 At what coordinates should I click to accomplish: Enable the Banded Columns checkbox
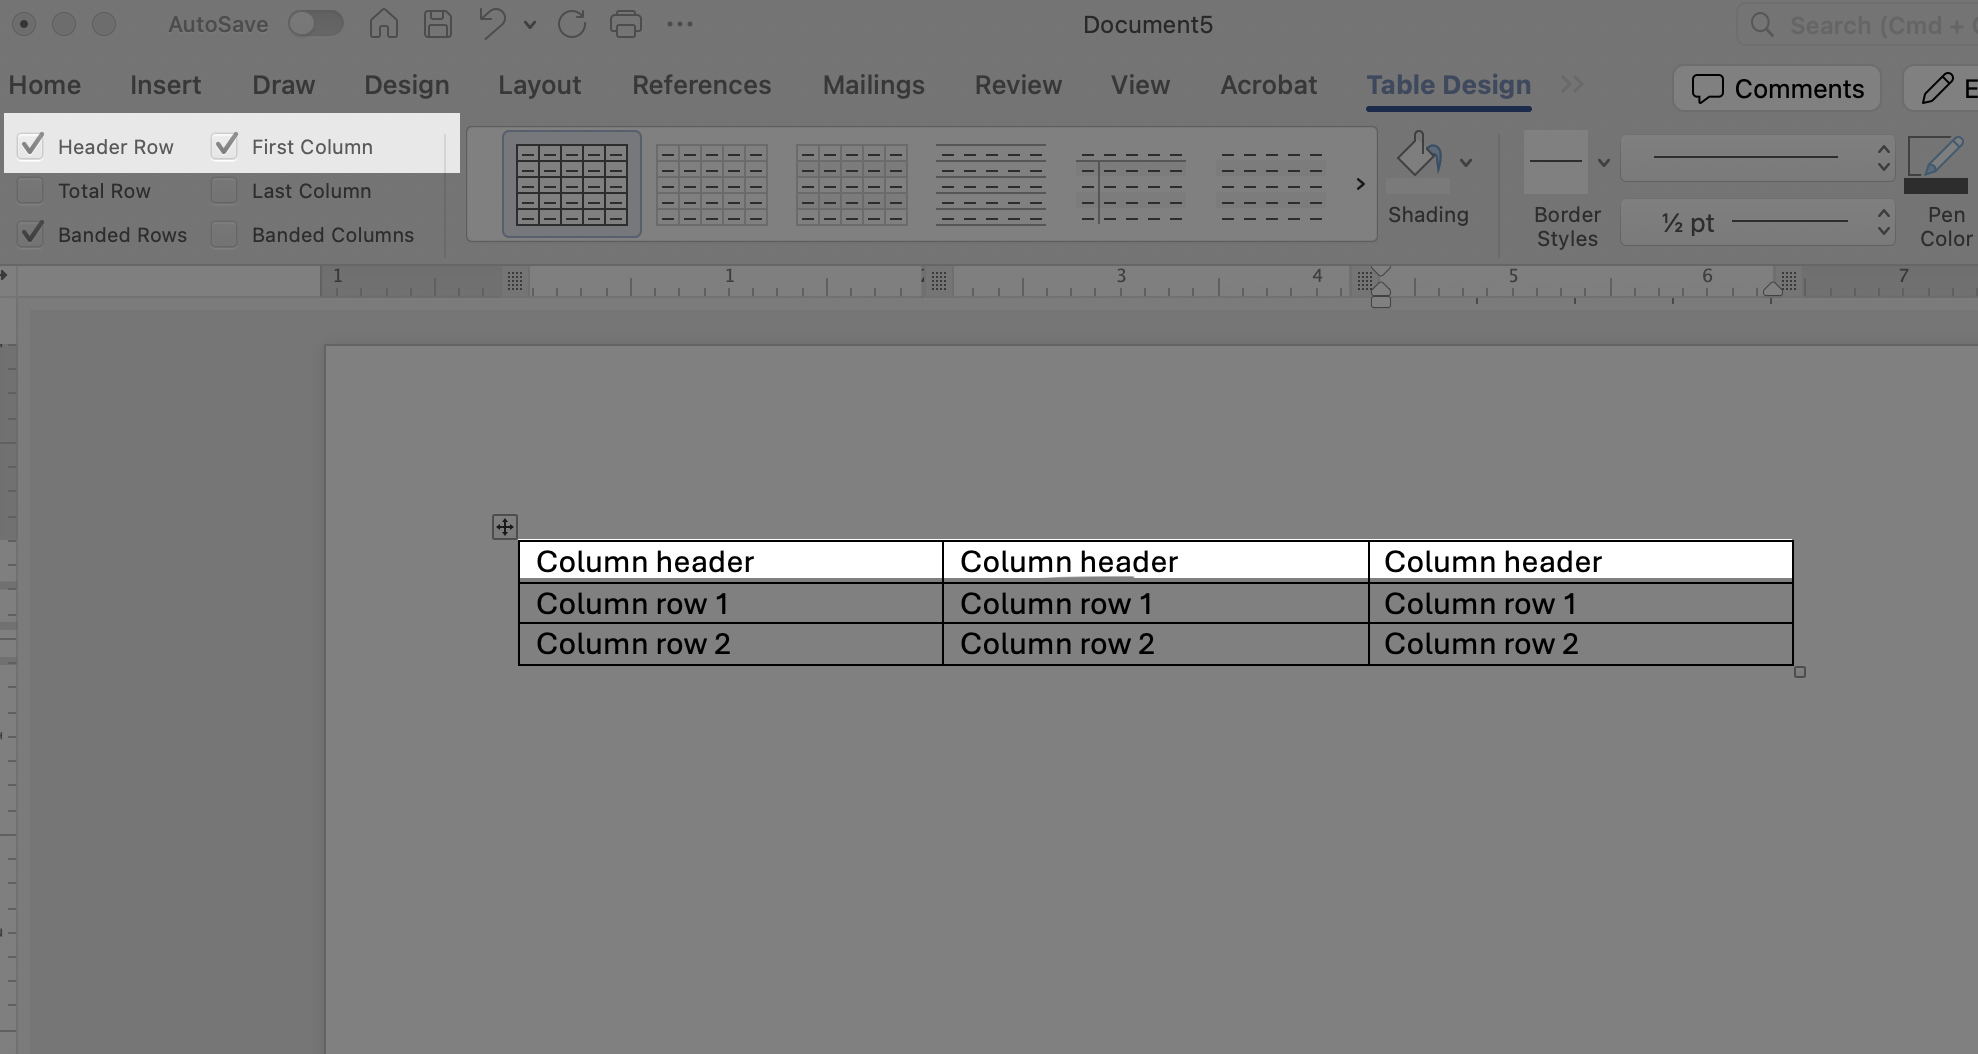click(225, 234)
